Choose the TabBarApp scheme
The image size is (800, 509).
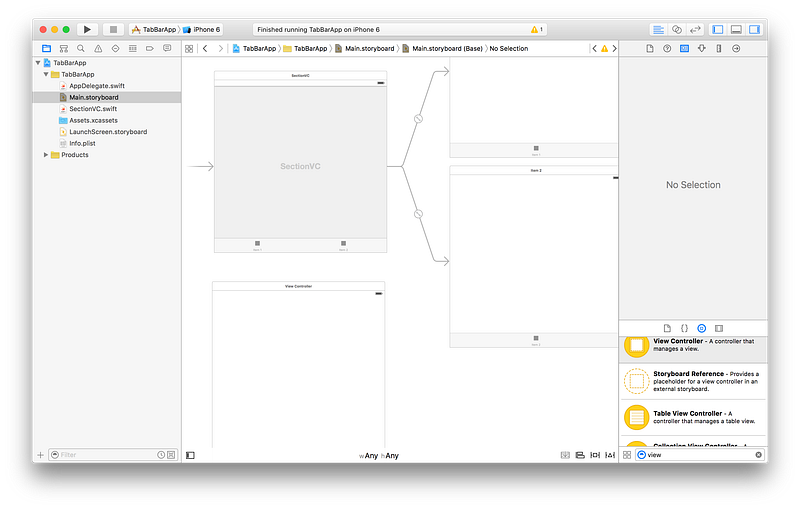154,30
